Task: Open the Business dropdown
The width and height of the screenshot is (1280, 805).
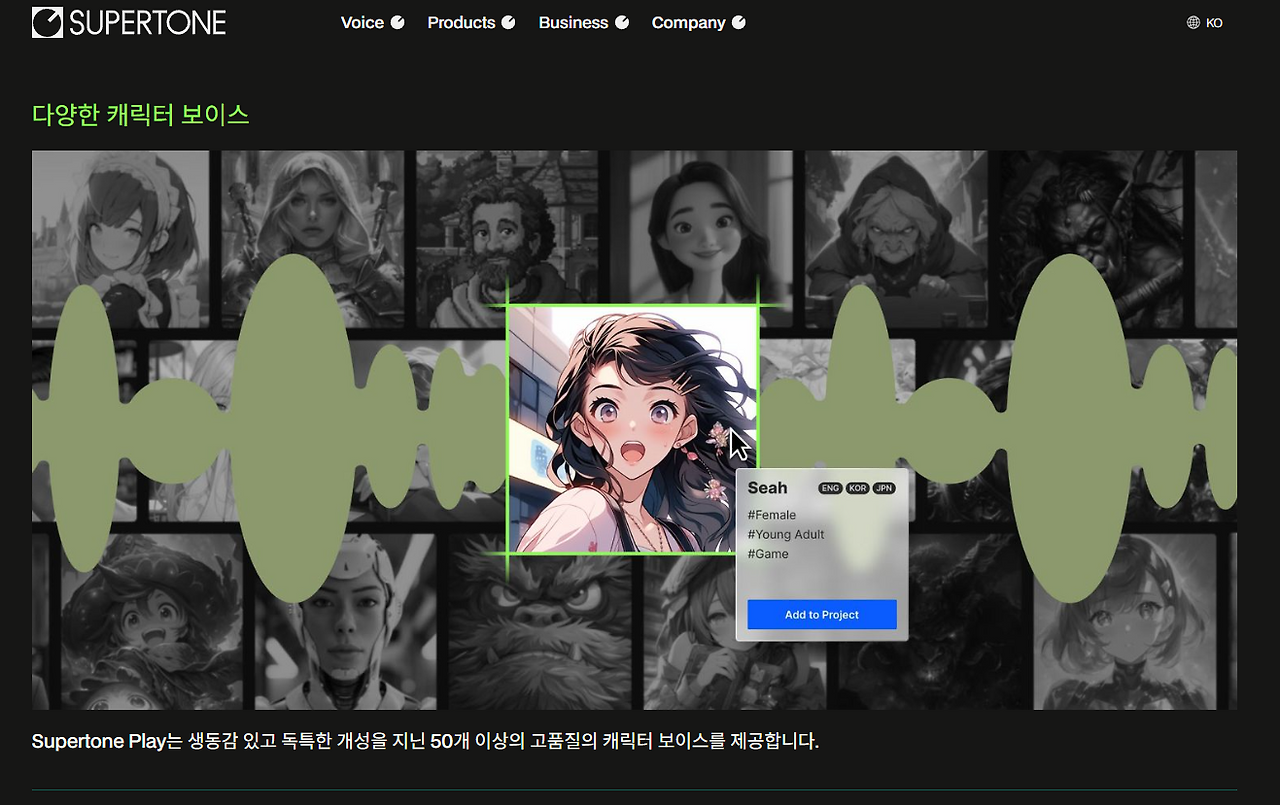Action: (573, 22)
